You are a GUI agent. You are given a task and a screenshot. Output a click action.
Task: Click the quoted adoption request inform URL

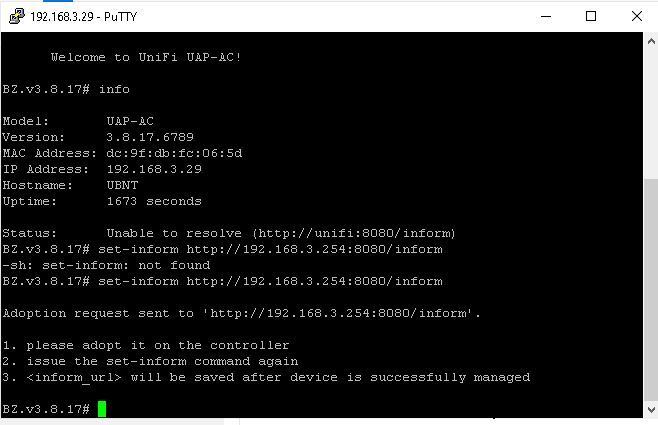tap(338, 313)
